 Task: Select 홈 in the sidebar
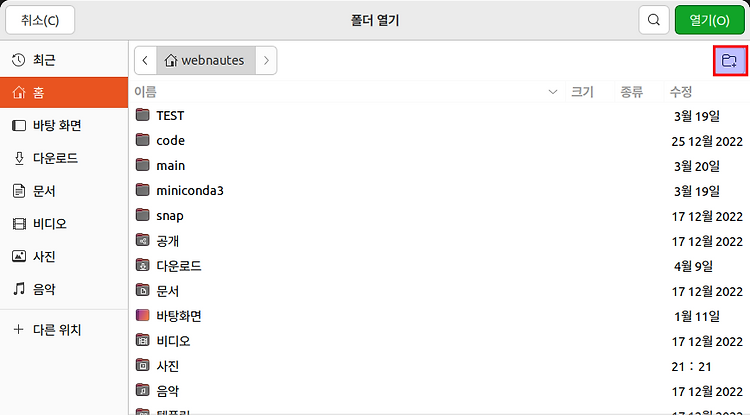(x=64, y=92)
